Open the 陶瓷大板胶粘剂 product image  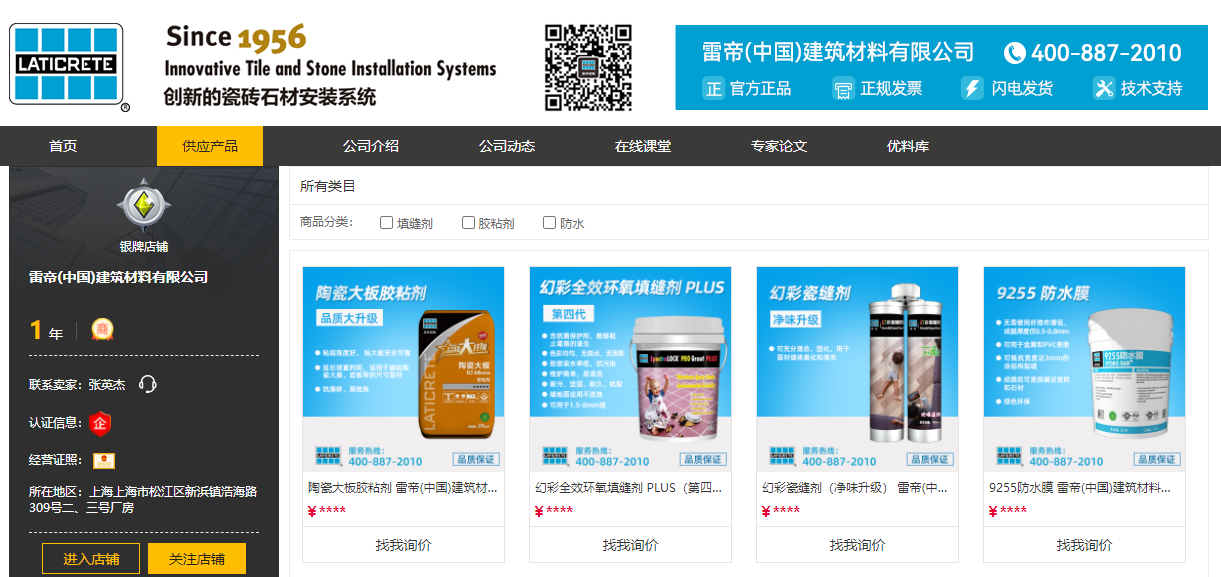[403, 369]
